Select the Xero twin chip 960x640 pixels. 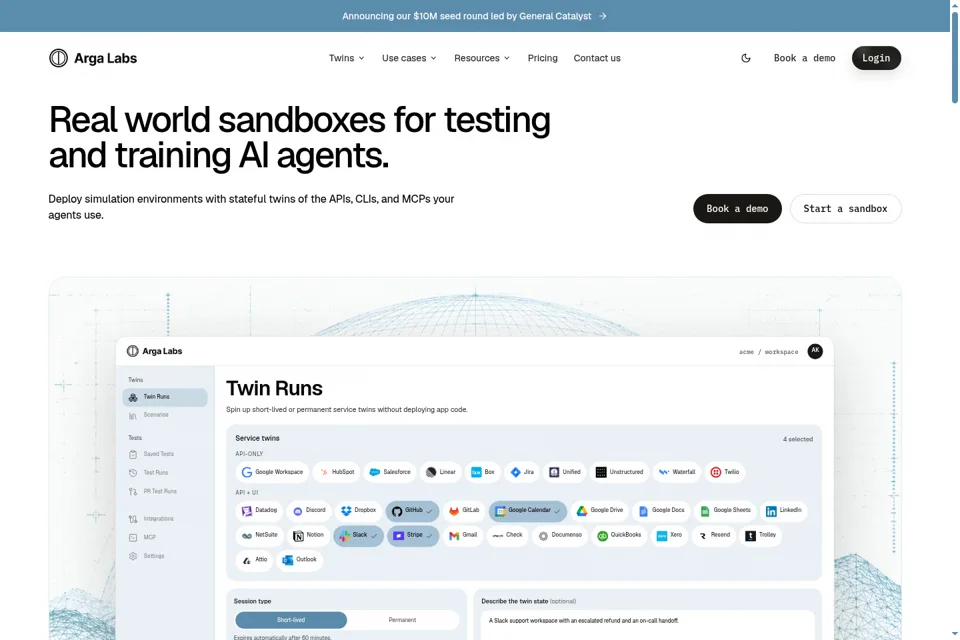(x=669, y=536)
